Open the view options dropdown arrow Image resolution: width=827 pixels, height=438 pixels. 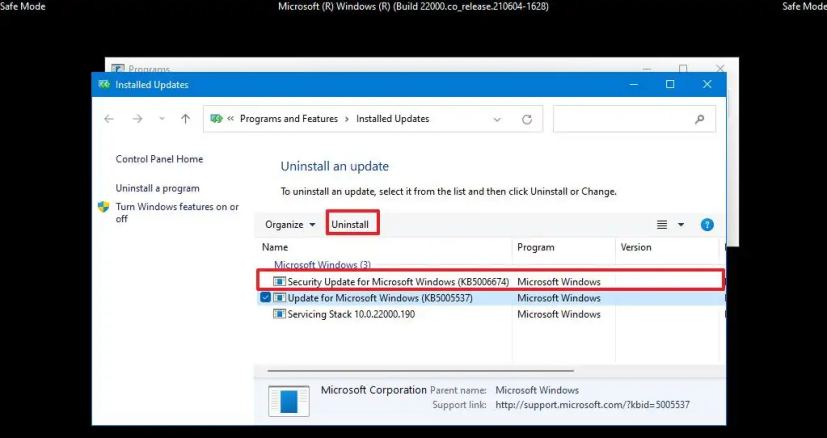coord(681,225)
